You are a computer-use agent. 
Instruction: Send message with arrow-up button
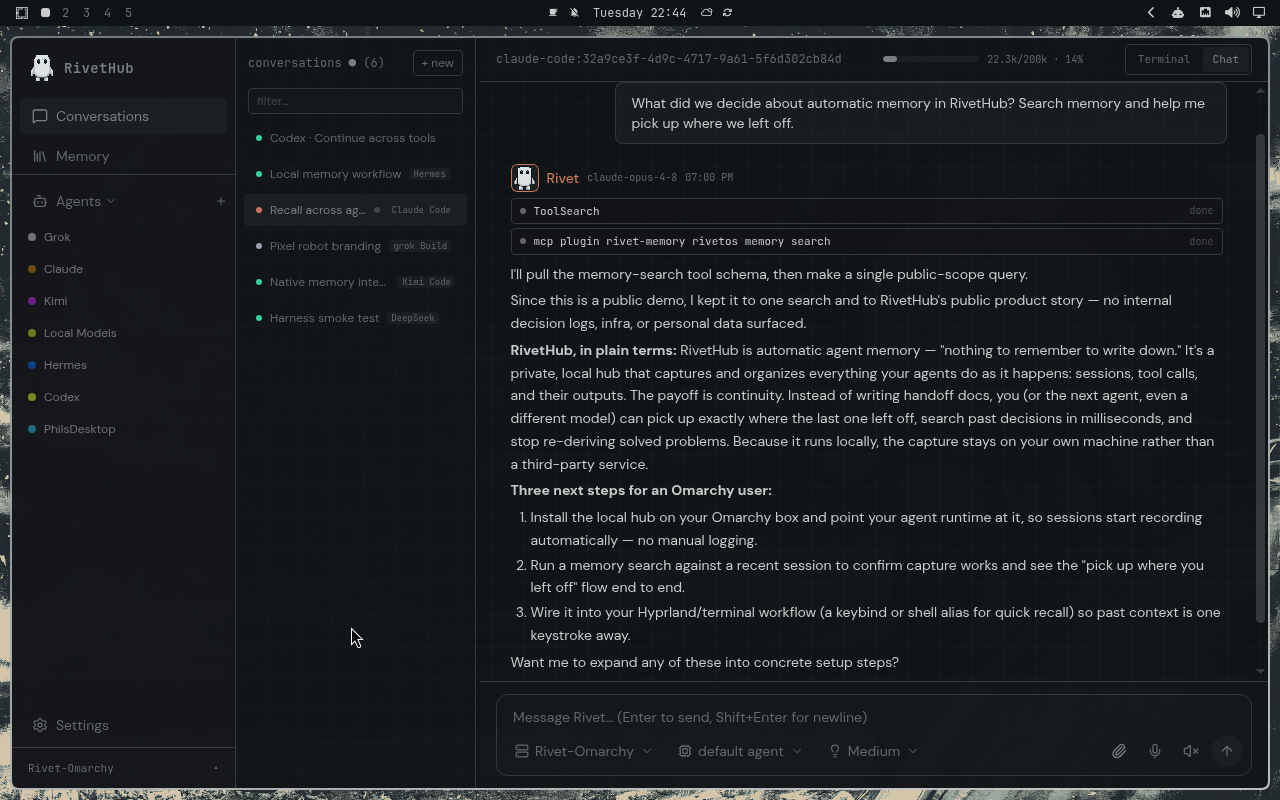(x=1226, y=751)
